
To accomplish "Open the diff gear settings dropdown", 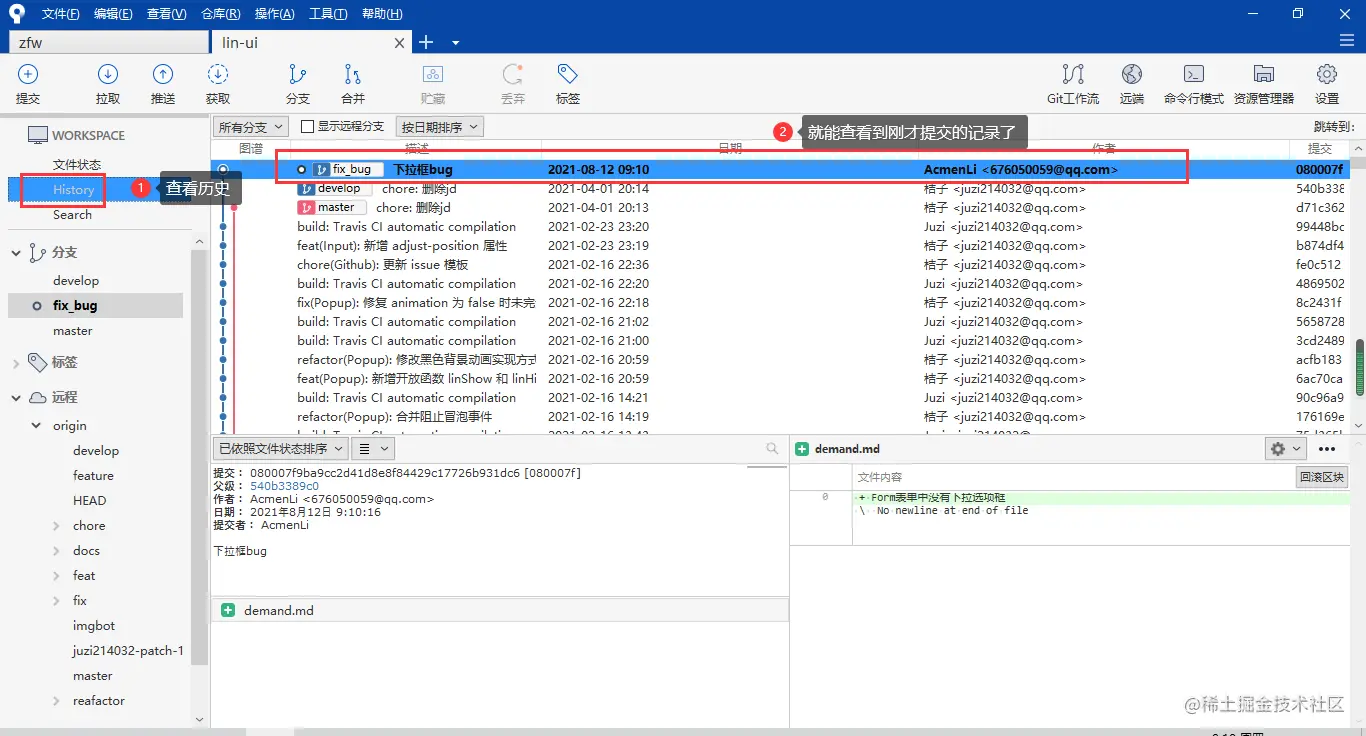I will (1285, 449).
